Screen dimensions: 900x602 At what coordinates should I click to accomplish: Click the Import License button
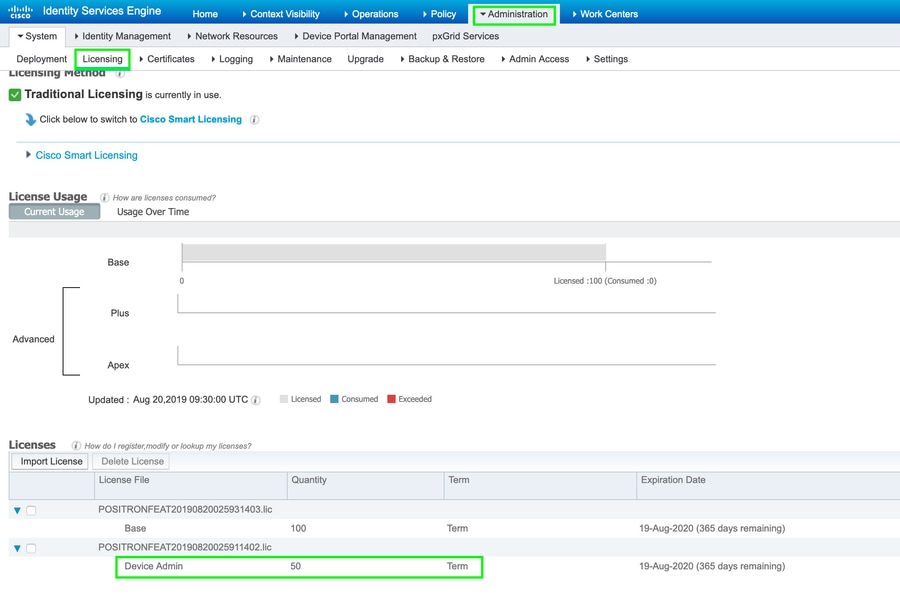[x=51, y=461]
